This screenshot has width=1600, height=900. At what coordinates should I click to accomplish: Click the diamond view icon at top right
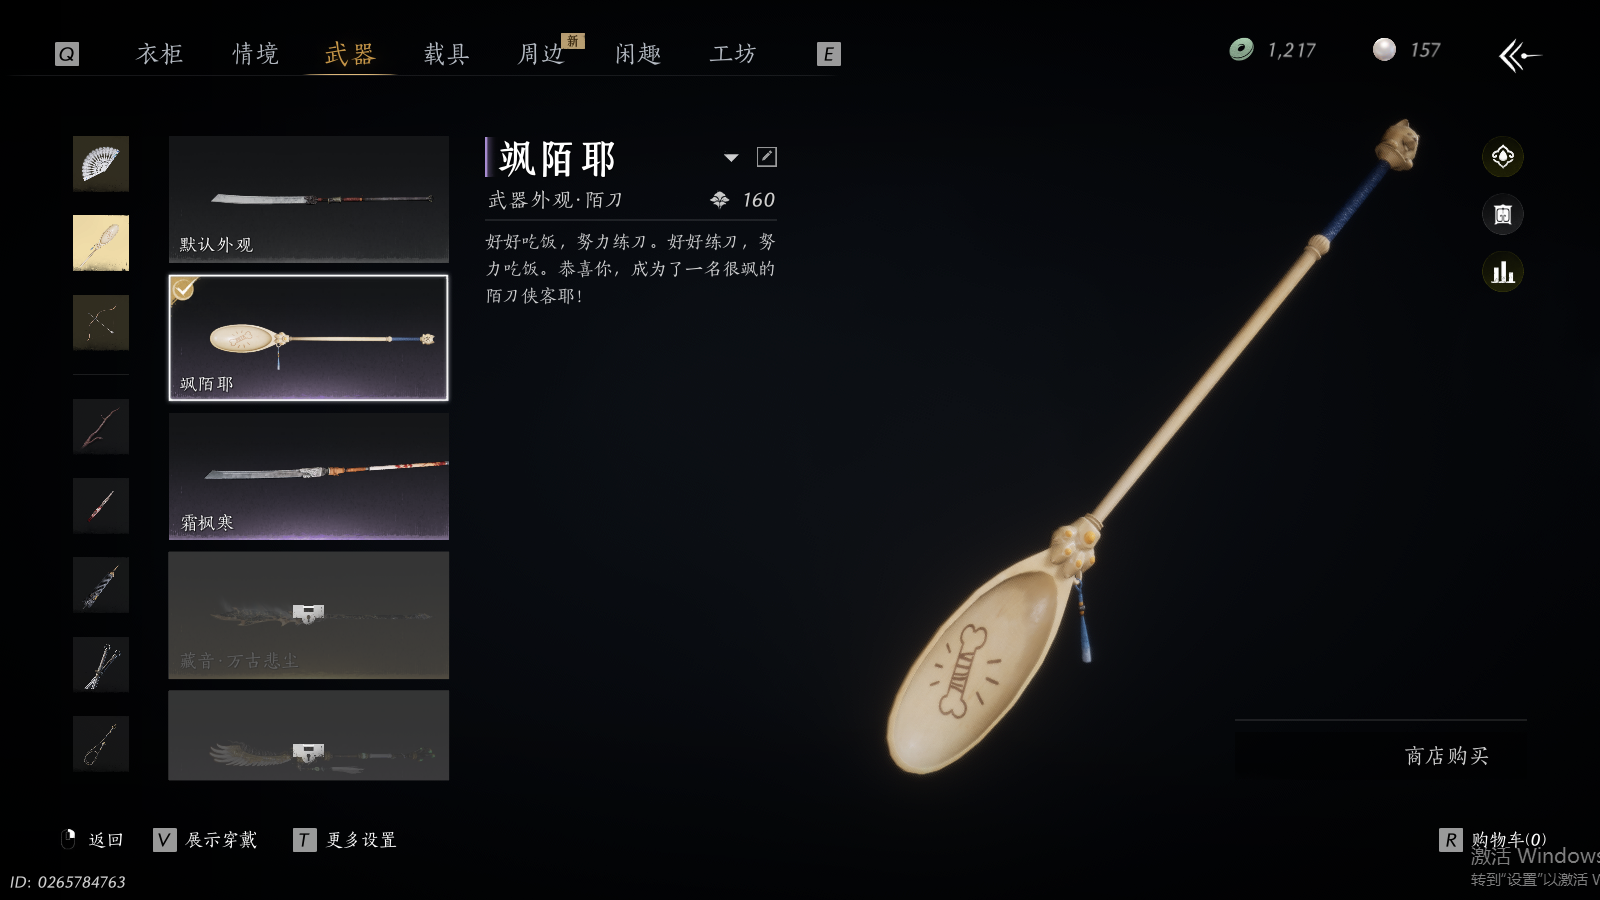(x=1502, y=157)
